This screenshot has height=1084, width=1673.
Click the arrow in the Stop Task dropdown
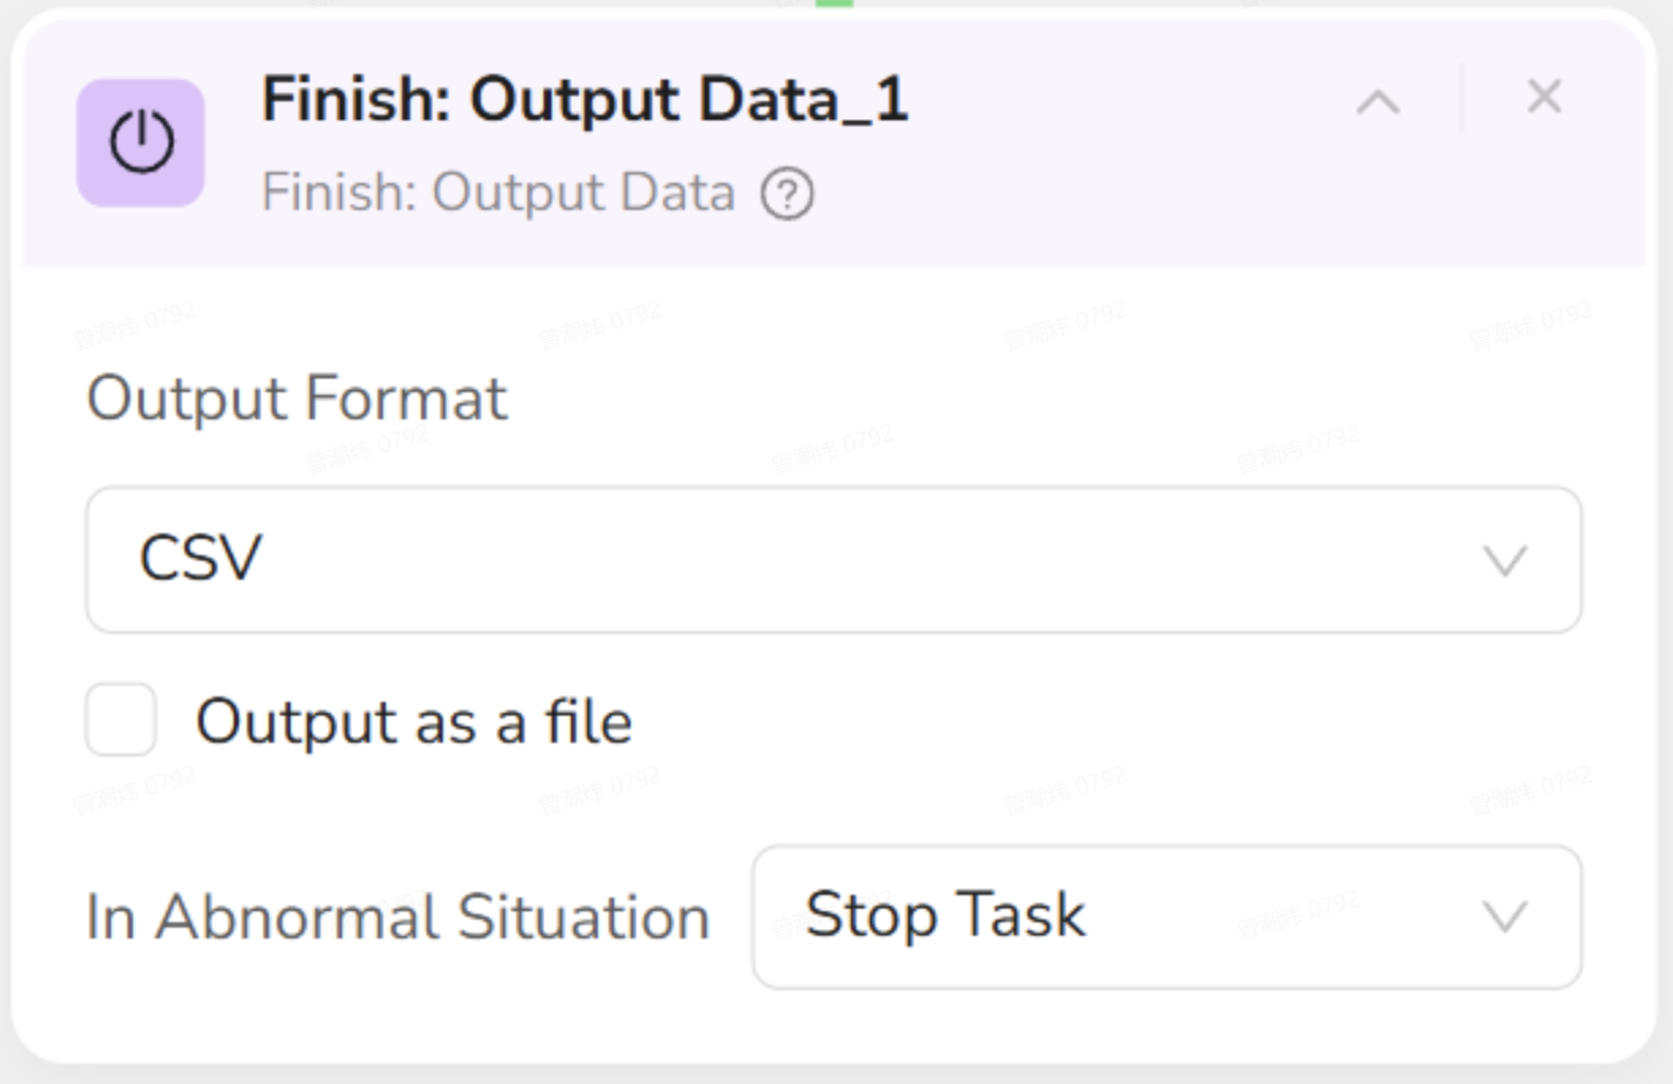(x=1504, y=916)
